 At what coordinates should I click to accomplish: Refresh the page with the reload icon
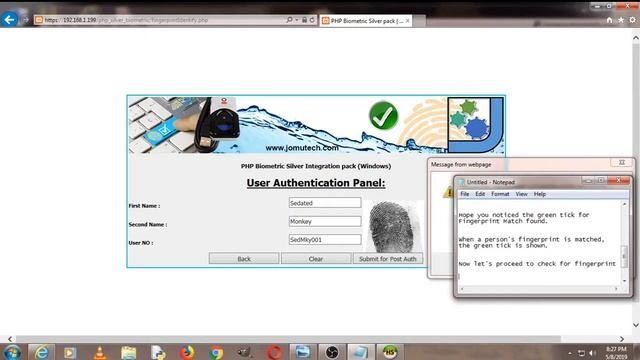click(x=312, y=20)
